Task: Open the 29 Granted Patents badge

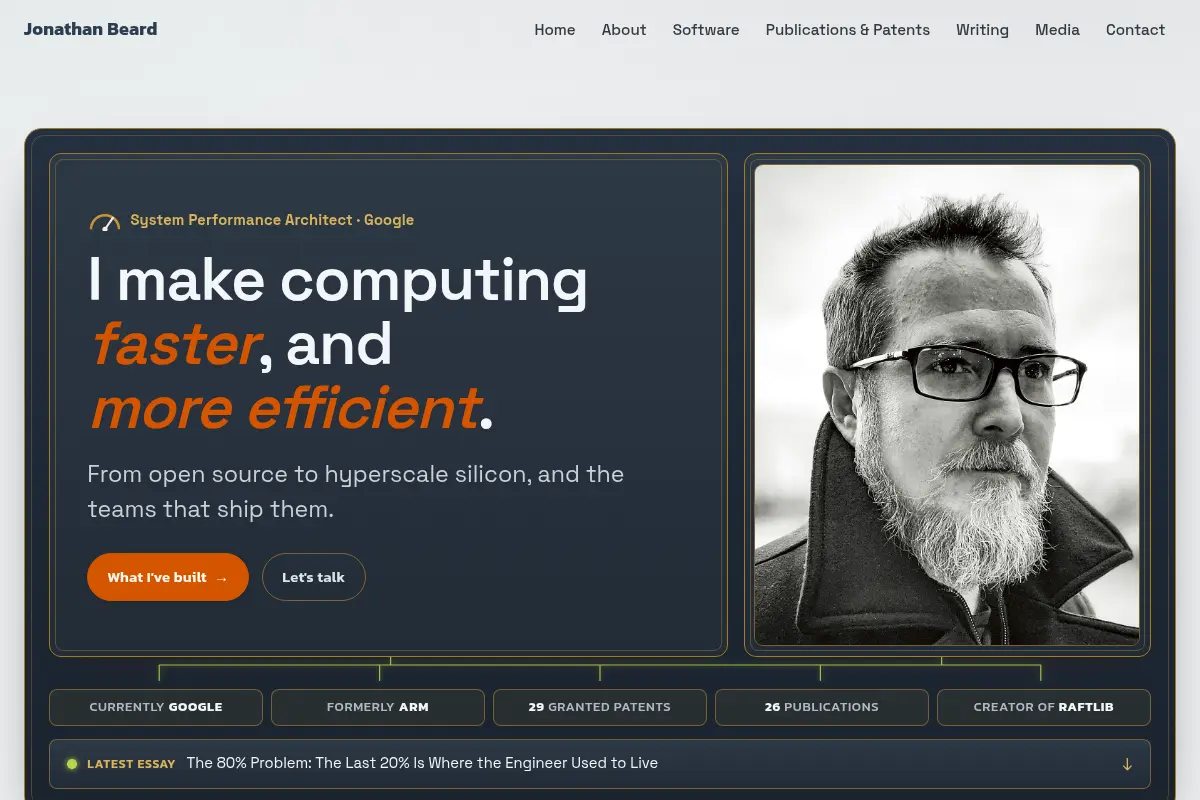Action: [x=600, y=707]
